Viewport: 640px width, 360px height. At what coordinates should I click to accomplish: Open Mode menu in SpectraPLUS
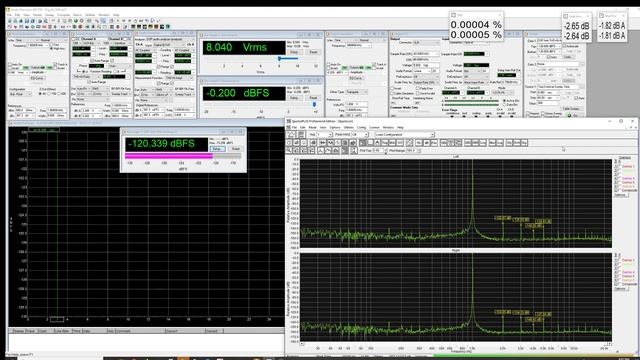point(312,128)
